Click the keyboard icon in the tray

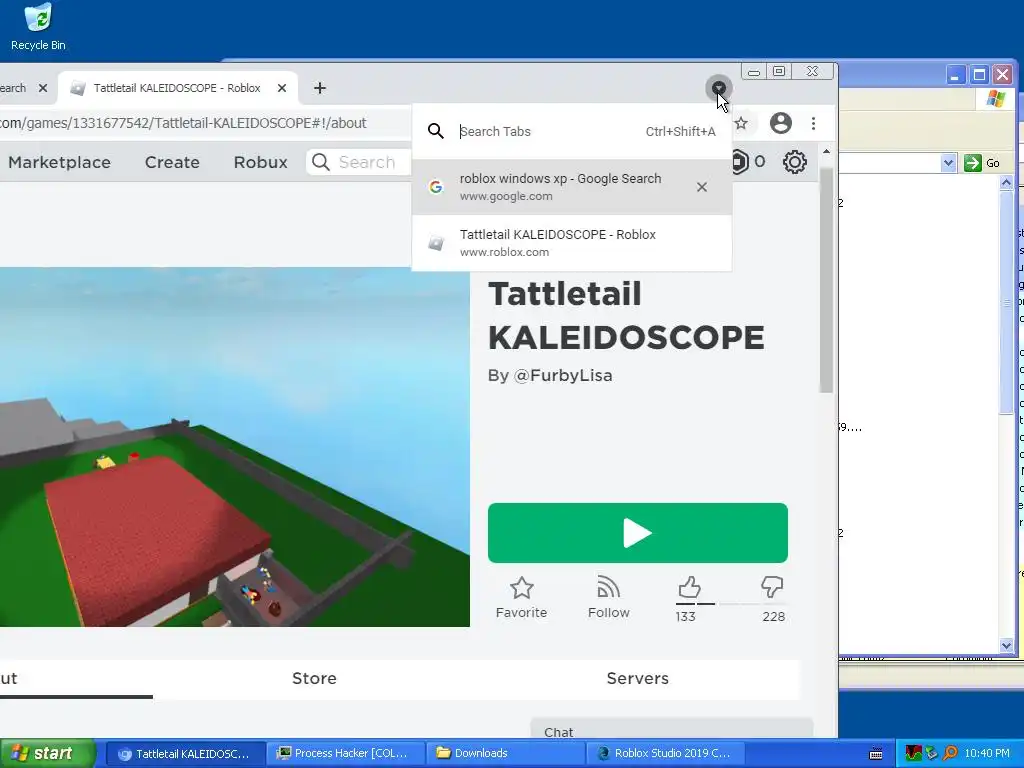(876, 754)
